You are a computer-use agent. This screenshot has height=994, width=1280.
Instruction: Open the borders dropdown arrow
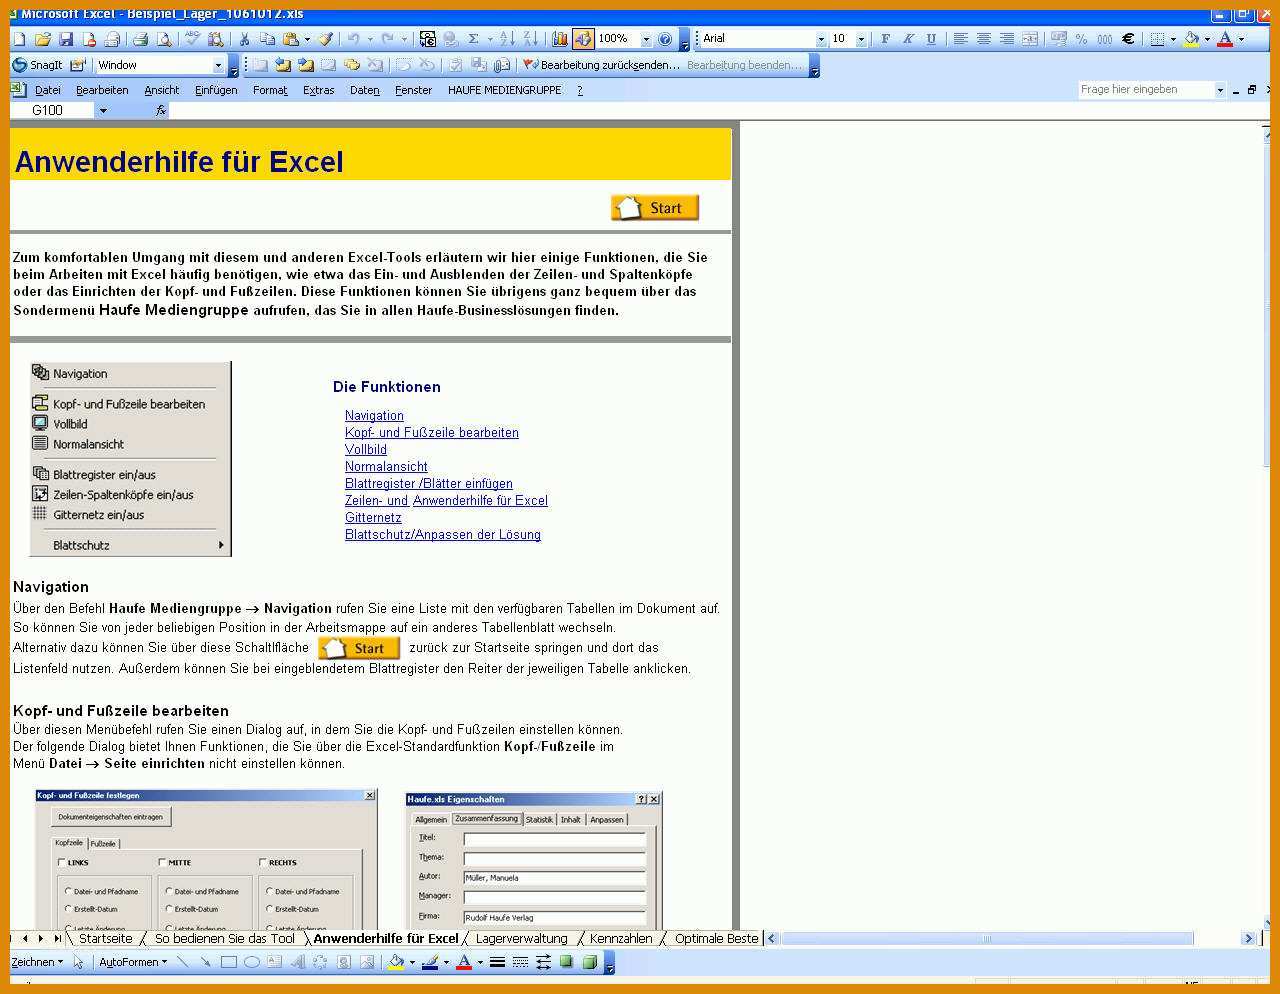point(1173,39)
